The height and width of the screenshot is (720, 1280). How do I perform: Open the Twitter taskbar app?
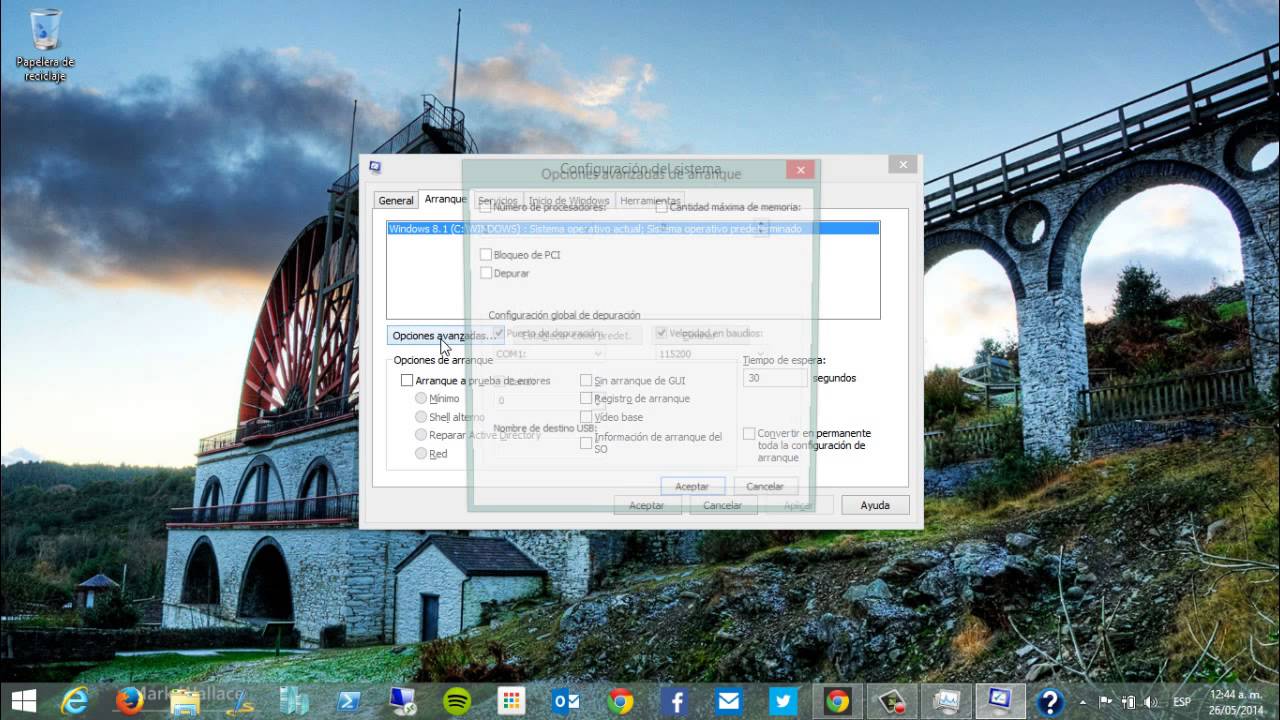coord(783,701)
